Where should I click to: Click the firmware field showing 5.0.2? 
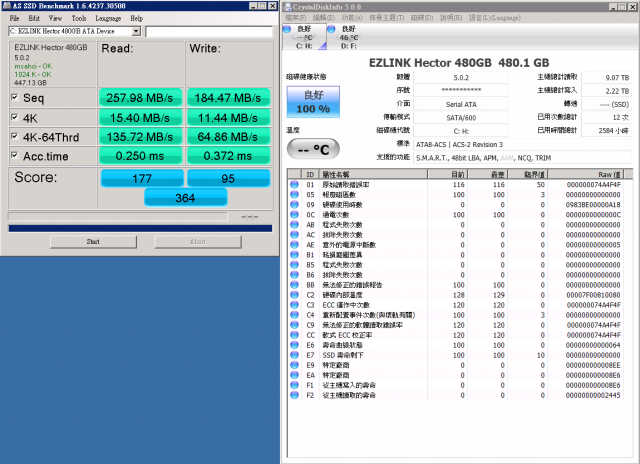tap(461, 78)
